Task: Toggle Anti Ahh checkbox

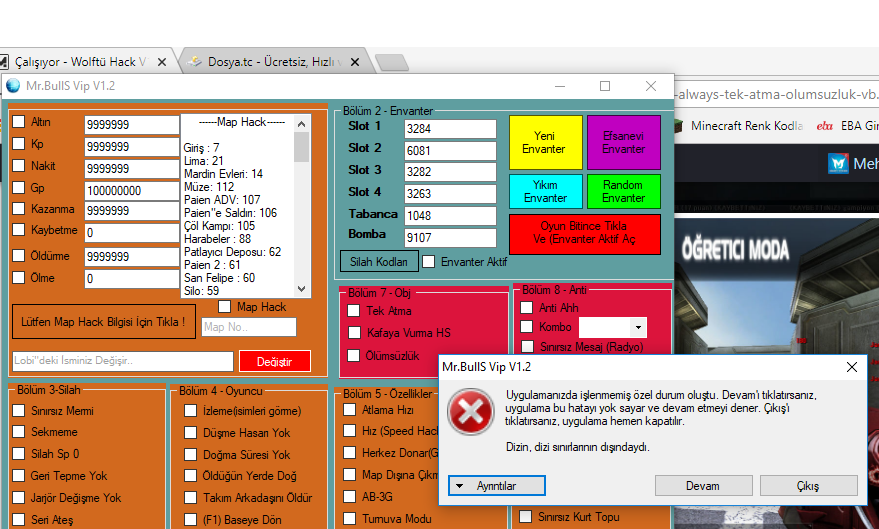Action: pos(526,307)
